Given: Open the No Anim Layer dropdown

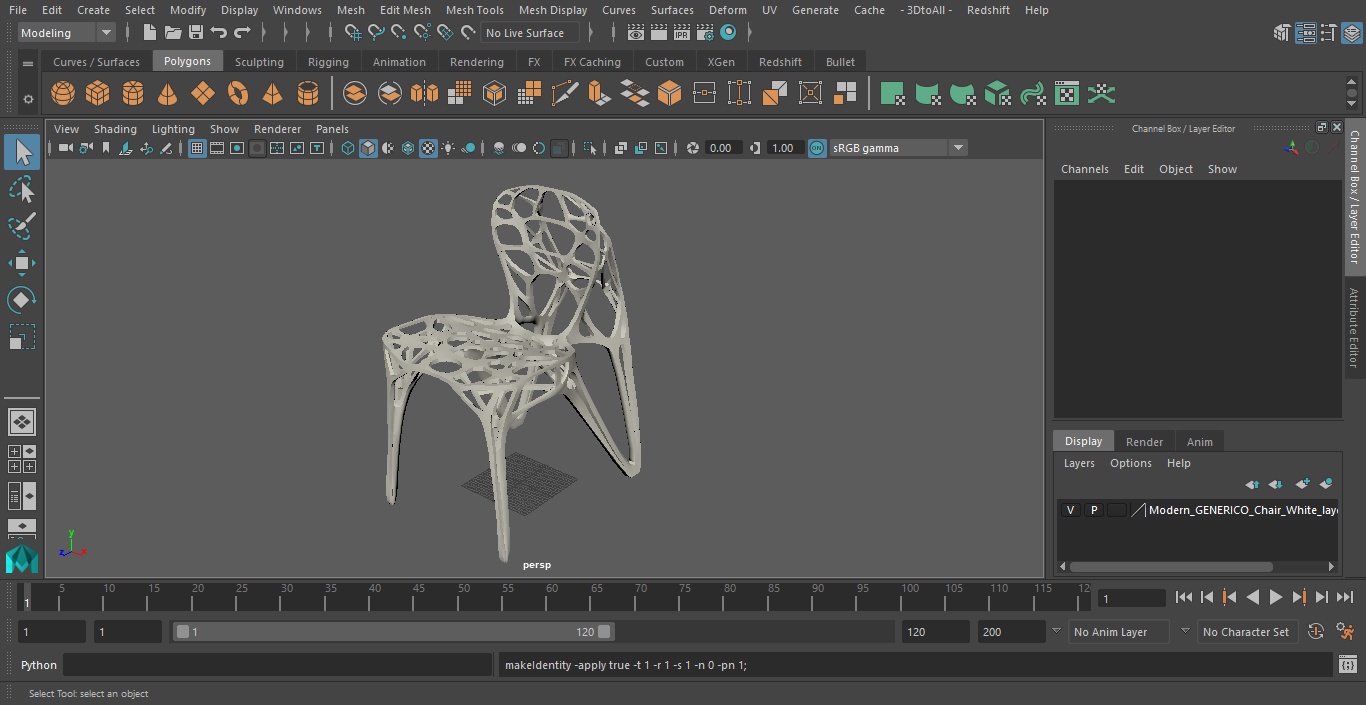Looking at the screenshot, I should click(1121, 632).
